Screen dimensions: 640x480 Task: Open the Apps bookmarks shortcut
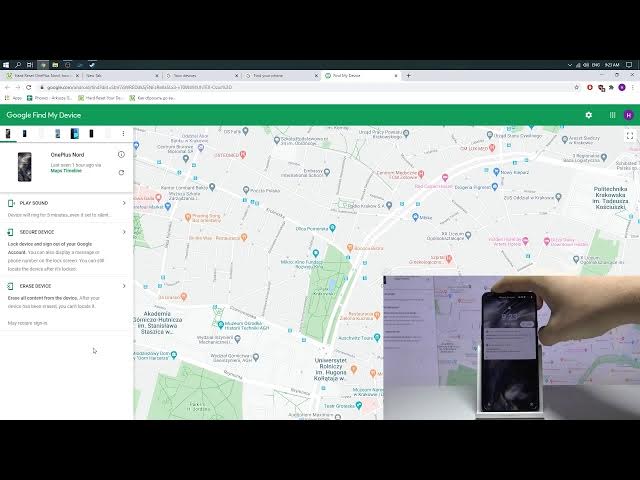click(13, 98)
